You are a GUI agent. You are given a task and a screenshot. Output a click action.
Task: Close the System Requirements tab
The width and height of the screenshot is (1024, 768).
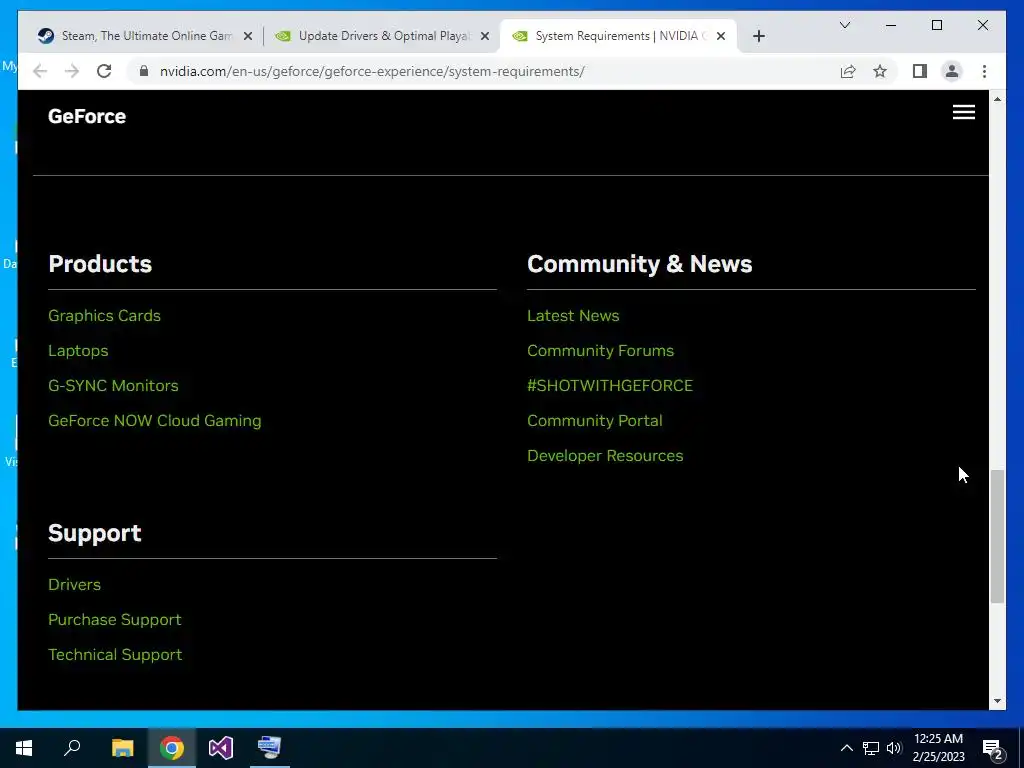(x=720, y=36)
